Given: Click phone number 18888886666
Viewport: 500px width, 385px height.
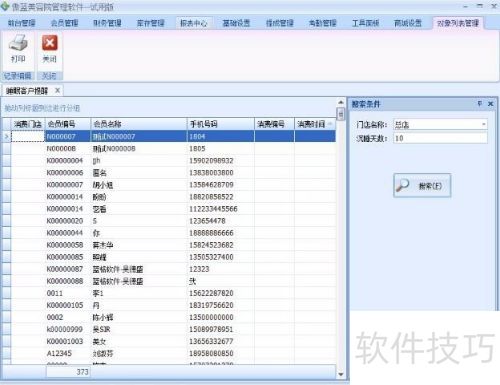Looking at the screenshot, I should pos(211,233).
